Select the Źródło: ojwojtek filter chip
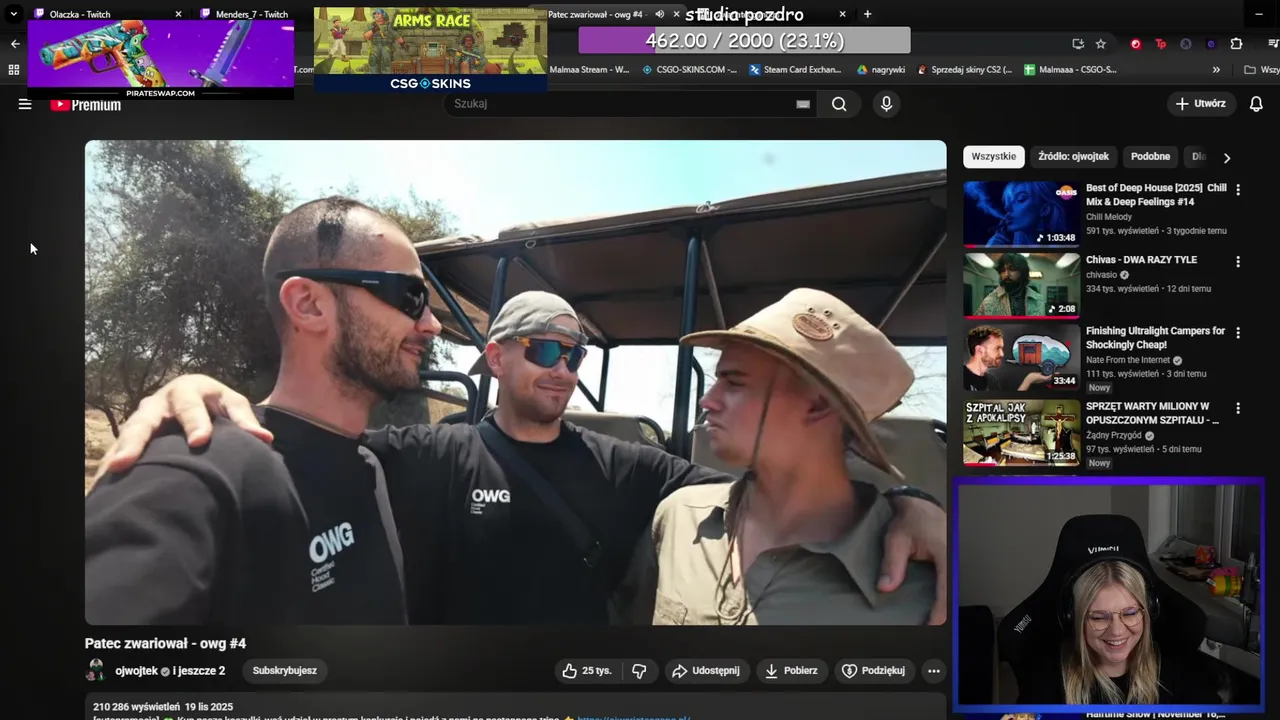This screenshot has width=1280, height=720. 1073,157
